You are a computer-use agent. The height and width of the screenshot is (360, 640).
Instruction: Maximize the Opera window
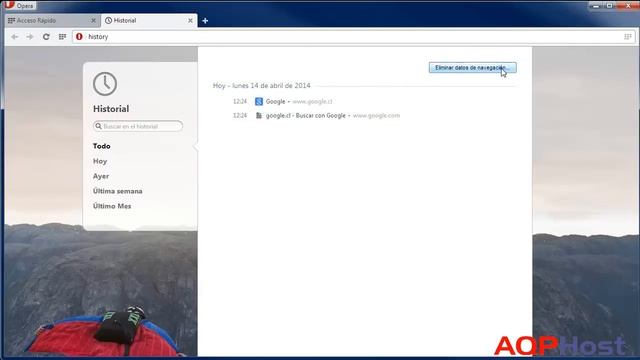(609, 6)
